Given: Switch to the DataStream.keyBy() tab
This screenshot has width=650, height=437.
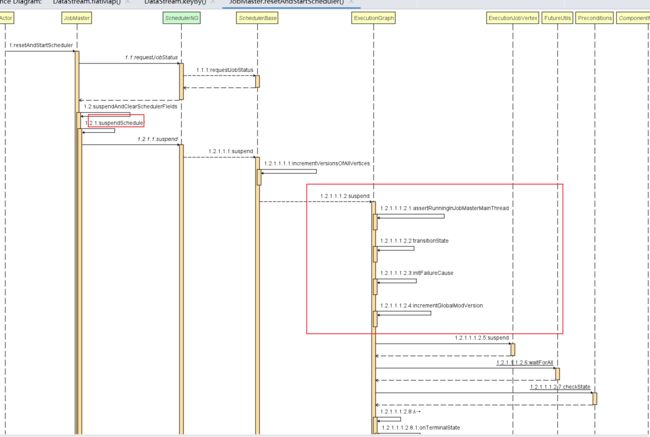Looking at the screenshot, I should [x=175, y=2].
